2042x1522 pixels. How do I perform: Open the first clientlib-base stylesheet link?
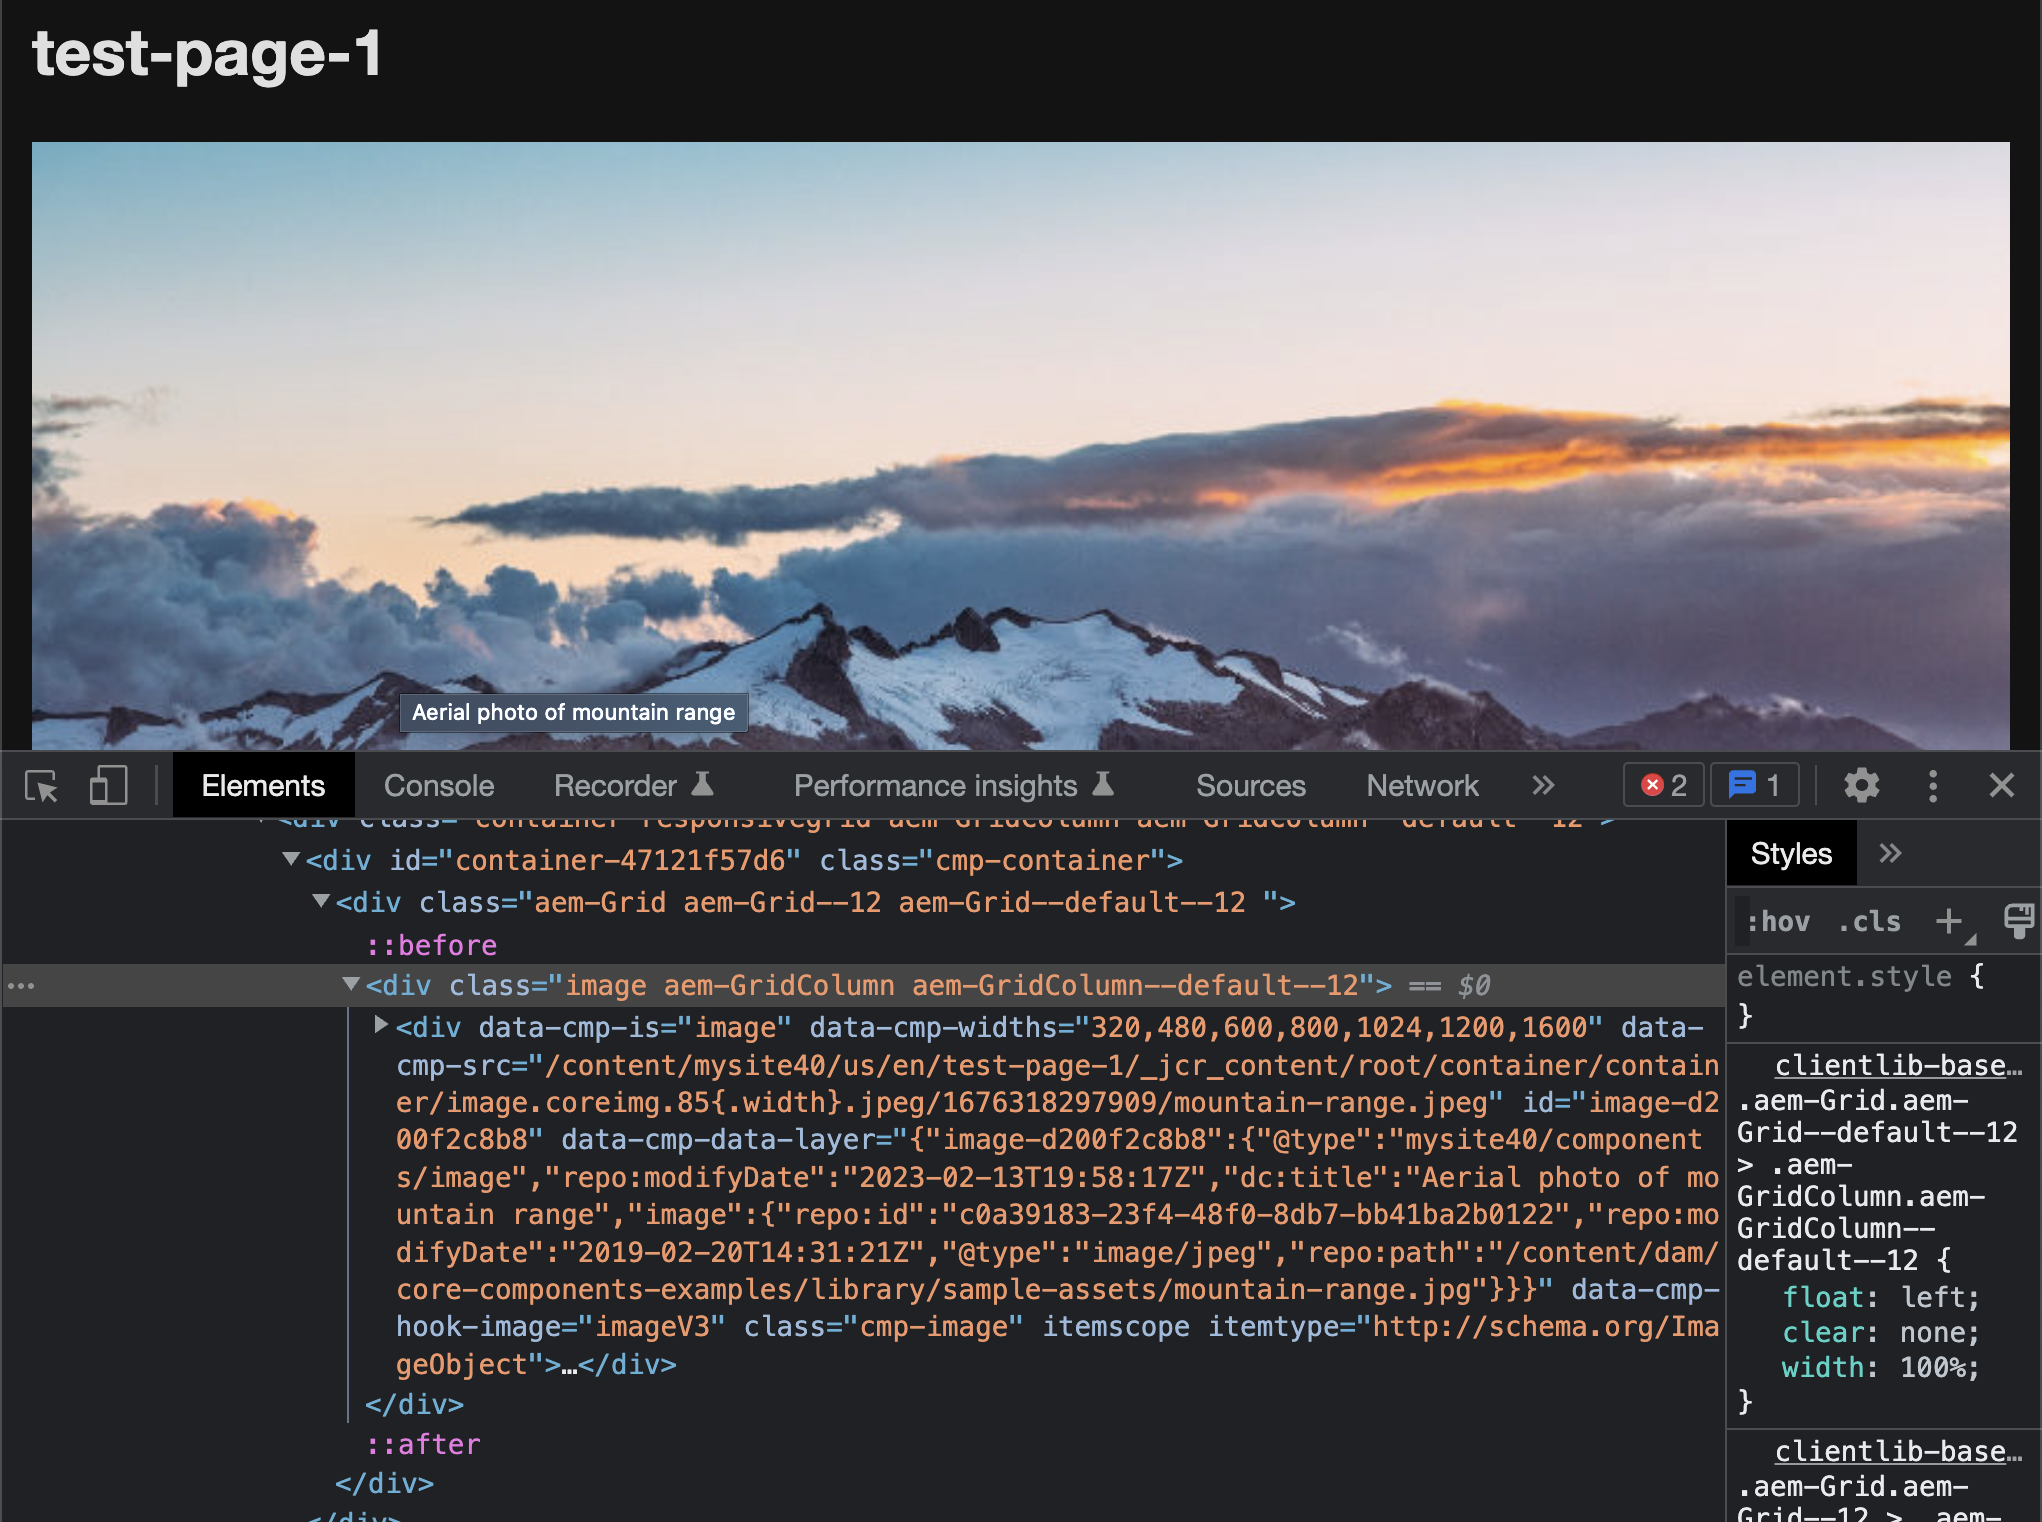point(1893,1064)
